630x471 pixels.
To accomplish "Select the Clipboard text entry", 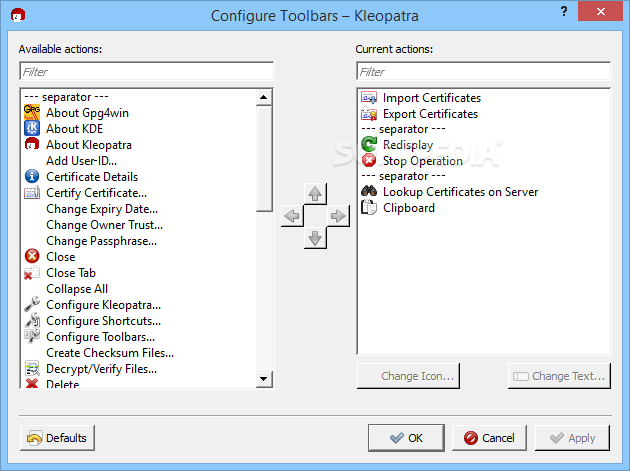I will click(x=409, y=208).
